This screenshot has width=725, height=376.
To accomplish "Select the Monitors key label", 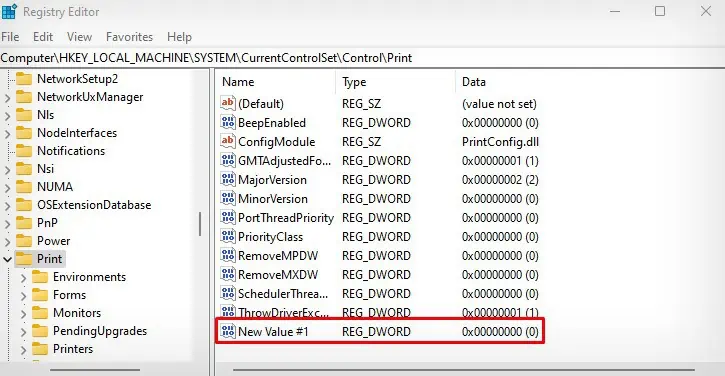I will pyautogui.click(x=77, y=313).
